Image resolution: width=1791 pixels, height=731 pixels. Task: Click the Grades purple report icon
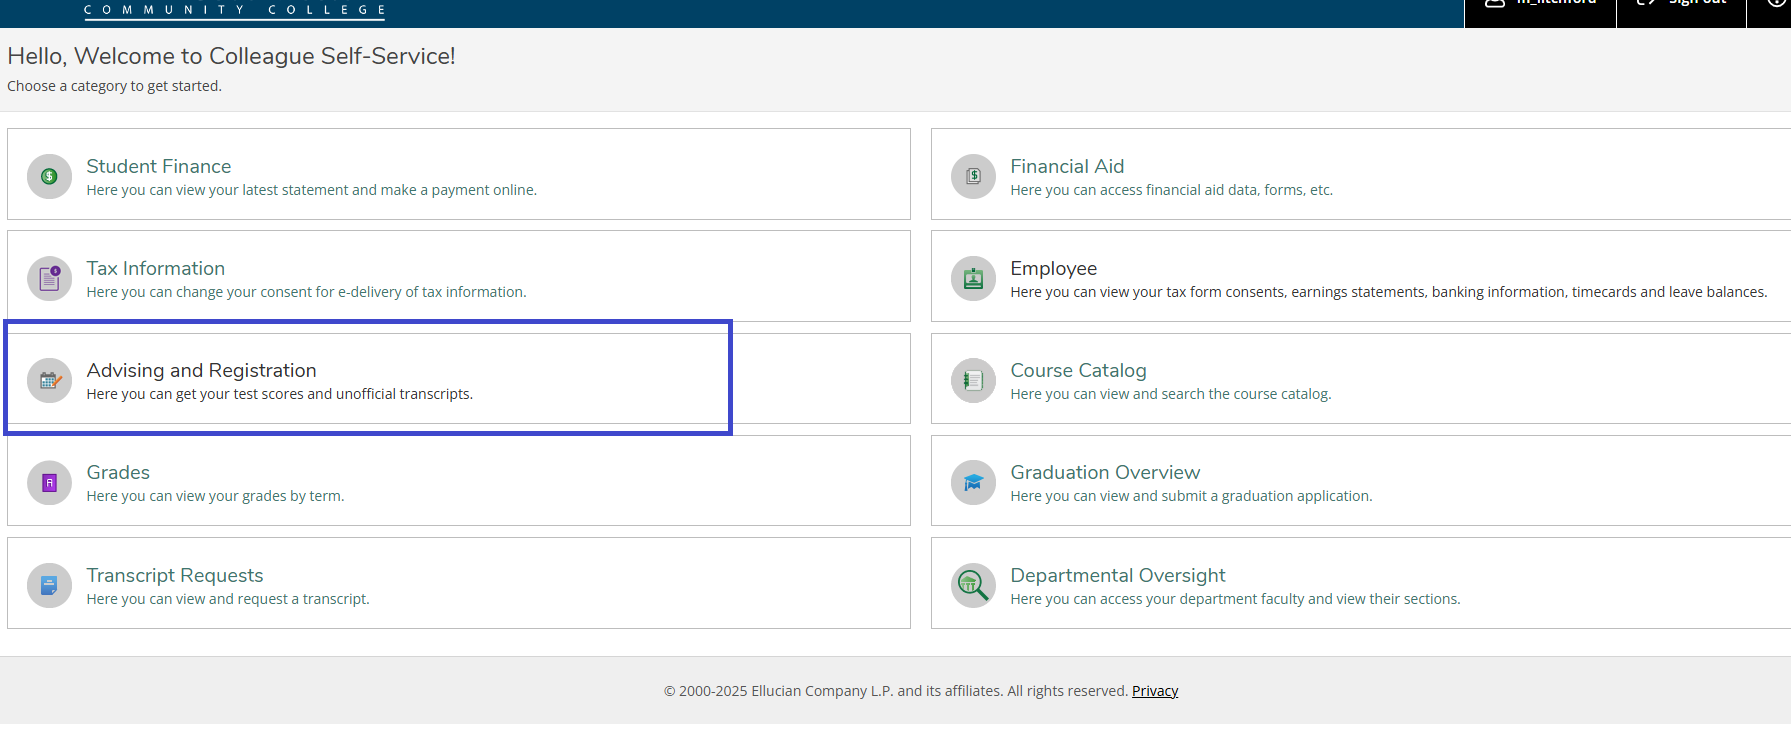[49, 483]
